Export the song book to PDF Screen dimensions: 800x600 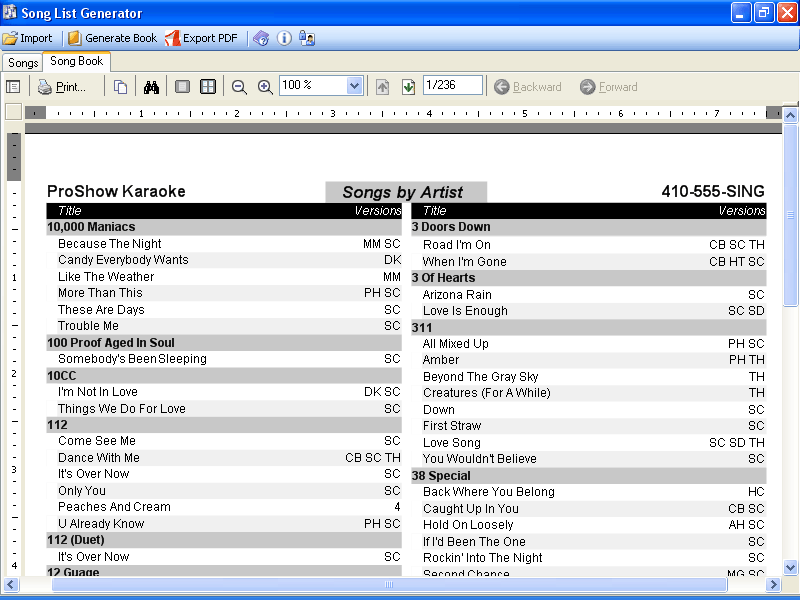point(202,38)
